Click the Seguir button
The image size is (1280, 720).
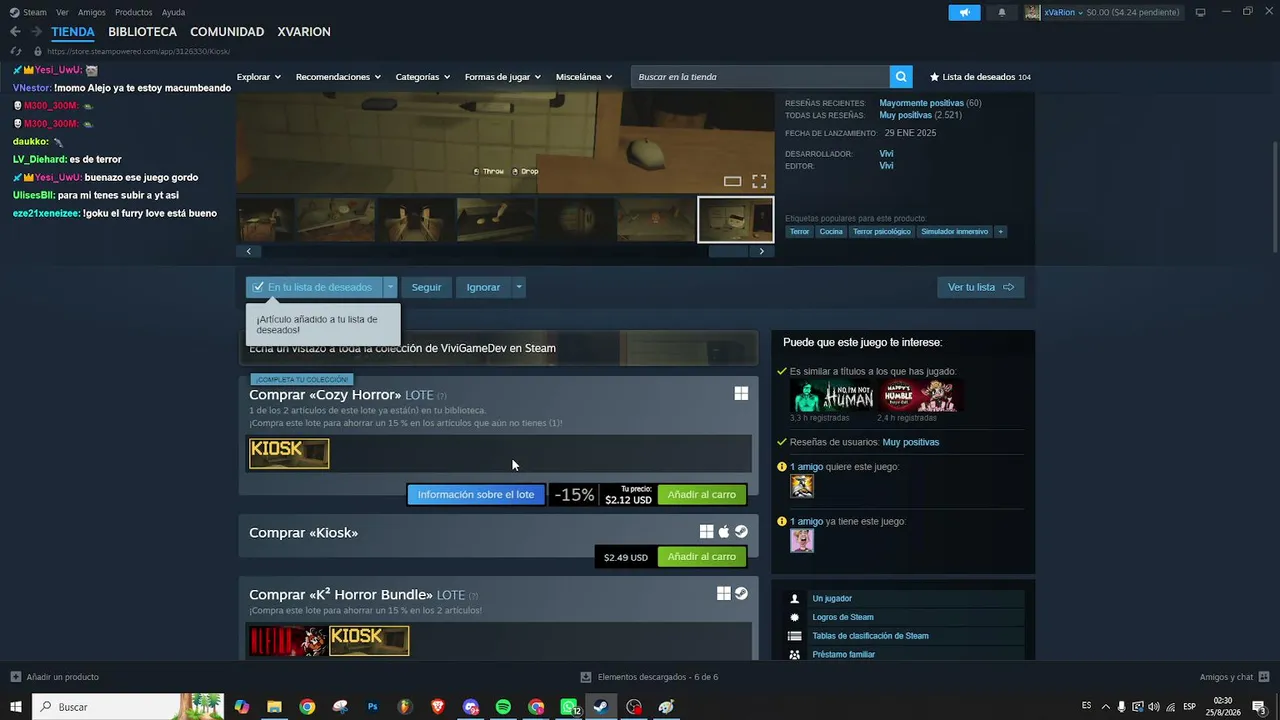point(426,287)
